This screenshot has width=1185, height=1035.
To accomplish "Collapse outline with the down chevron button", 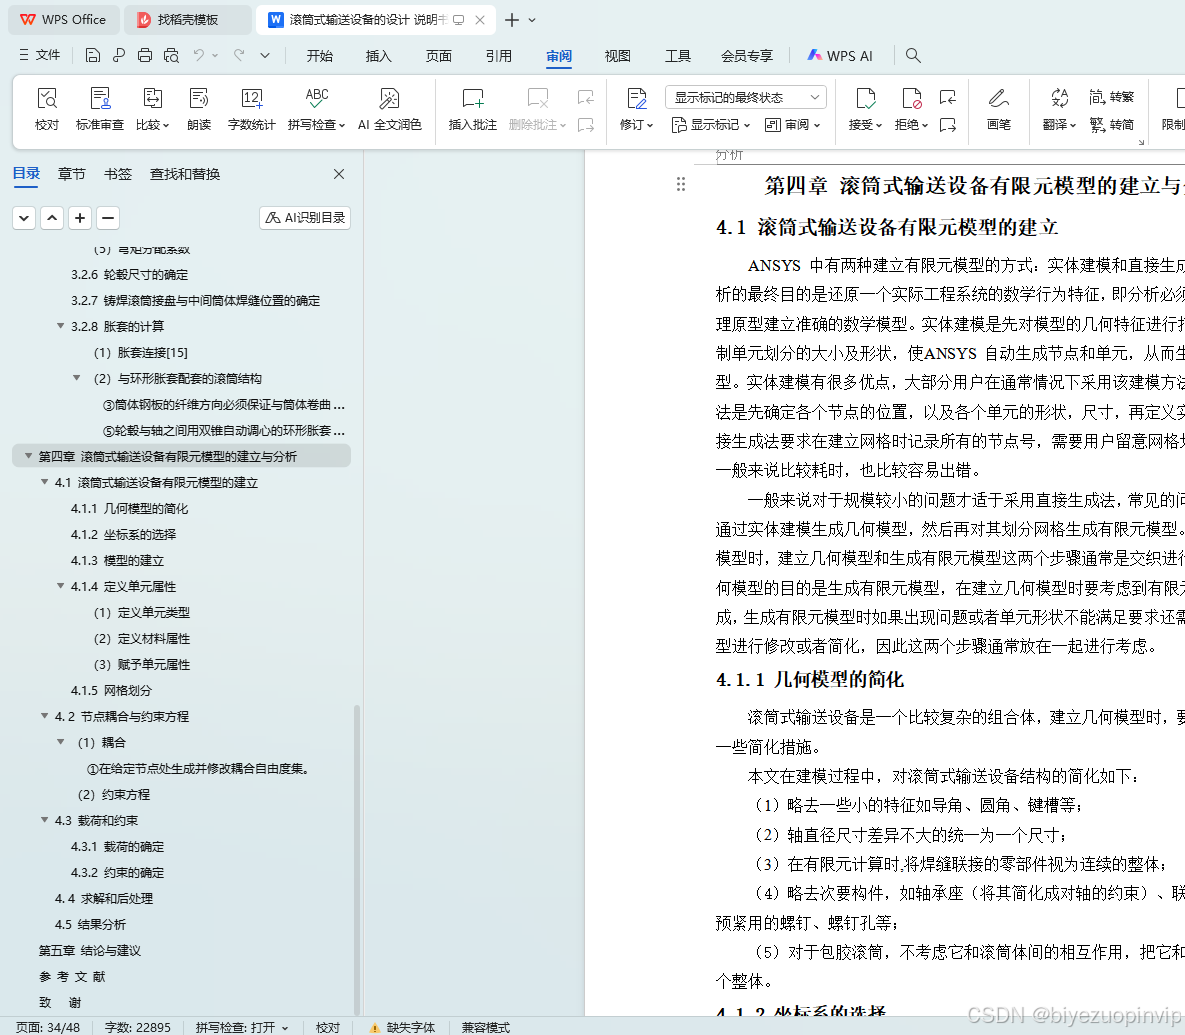I will (x=24, y=218).
